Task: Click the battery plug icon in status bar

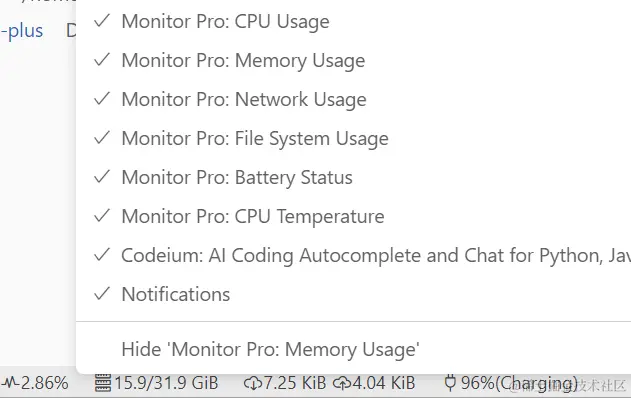Action: (x=450, y=383)
